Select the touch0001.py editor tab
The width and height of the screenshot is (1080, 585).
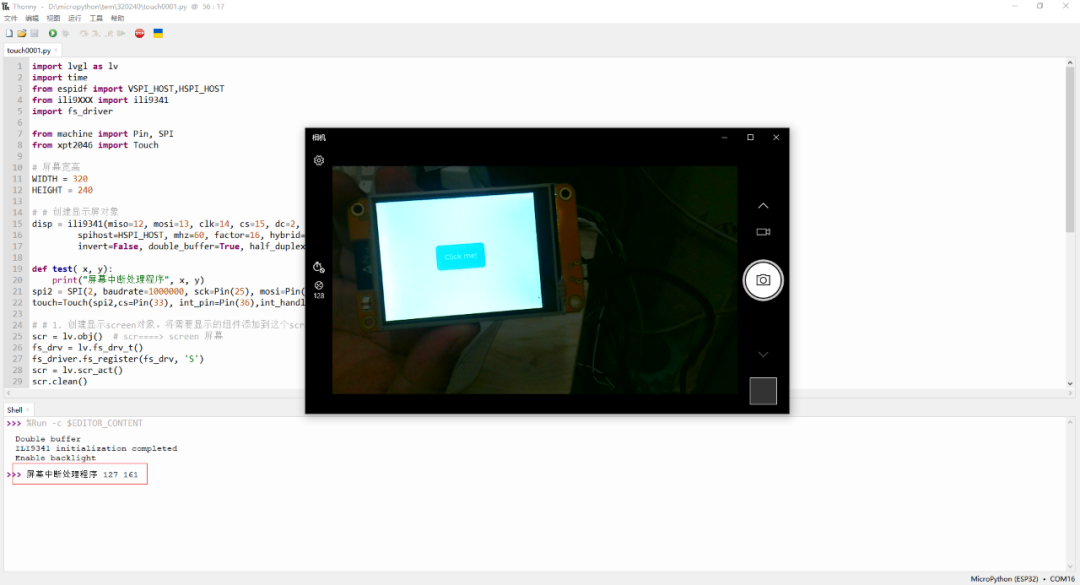(27, 50)
